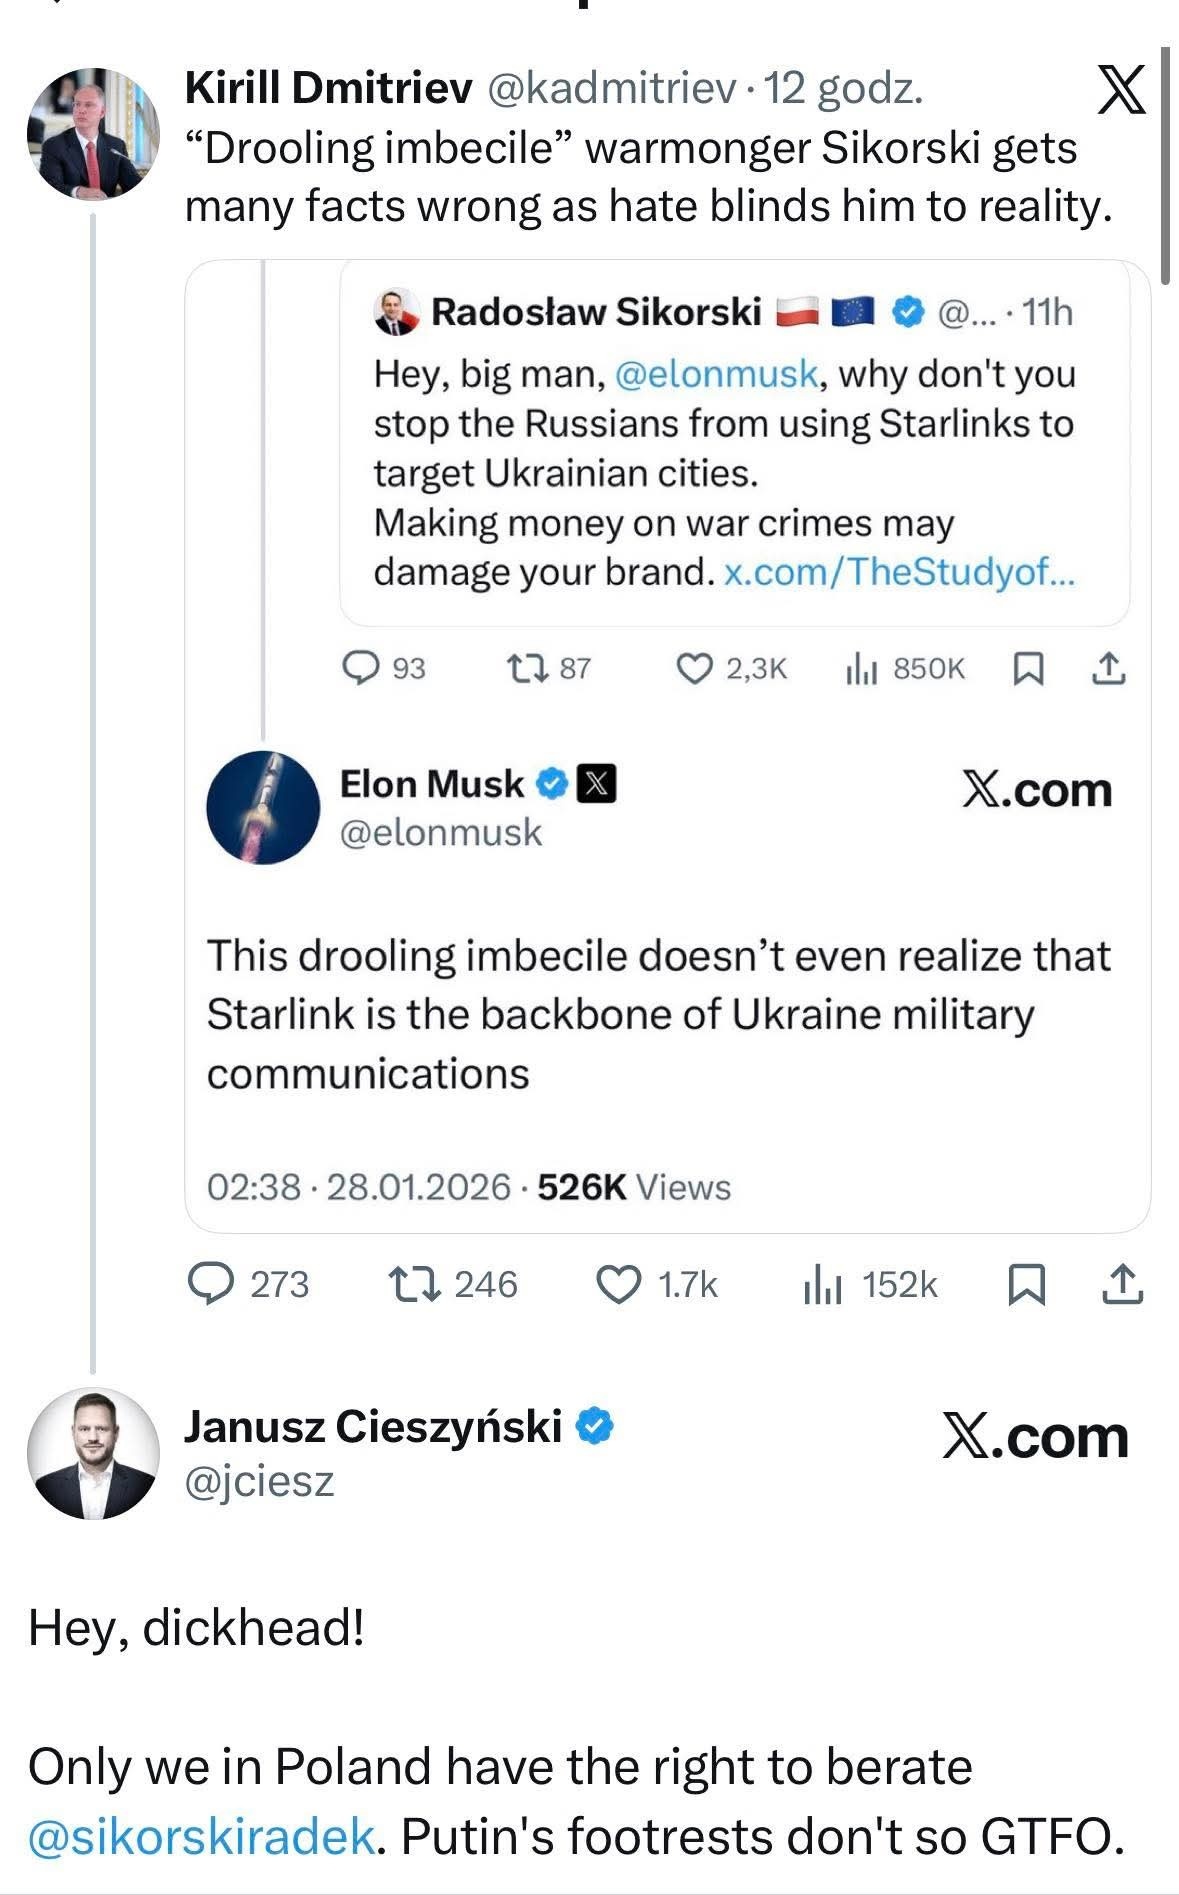Like Sikorski's post with 2,3K likes

tap(694, 668)
